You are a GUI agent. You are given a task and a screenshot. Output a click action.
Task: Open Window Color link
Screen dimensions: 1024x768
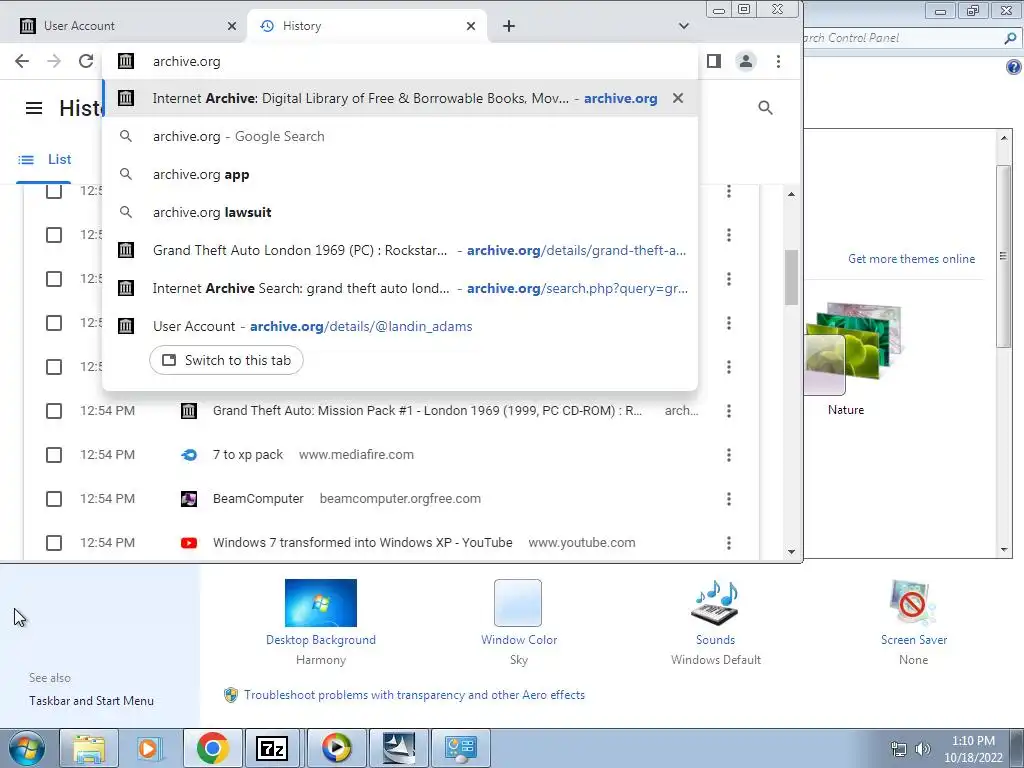pyautogui.click(x=519, y=640)
